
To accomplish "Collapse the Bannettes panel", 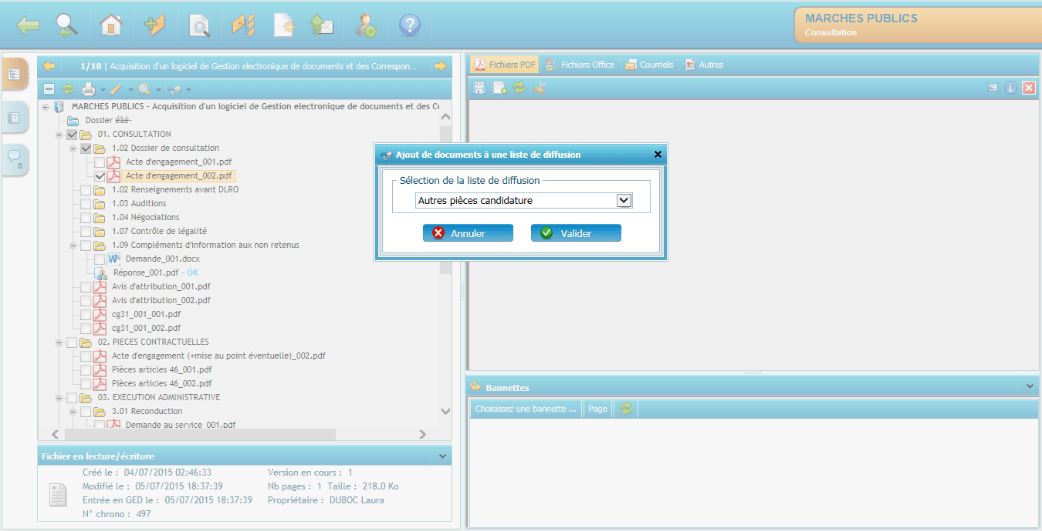I will coord(1030,387).
